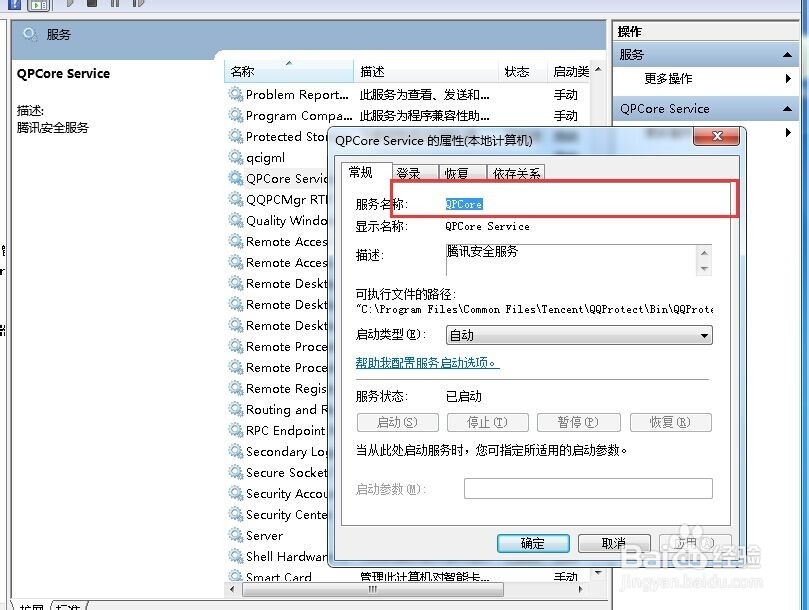This screenshot has width=809, height=610.
Task: Click gear icon of Problem Report service
Action: (x=236, y=94)
